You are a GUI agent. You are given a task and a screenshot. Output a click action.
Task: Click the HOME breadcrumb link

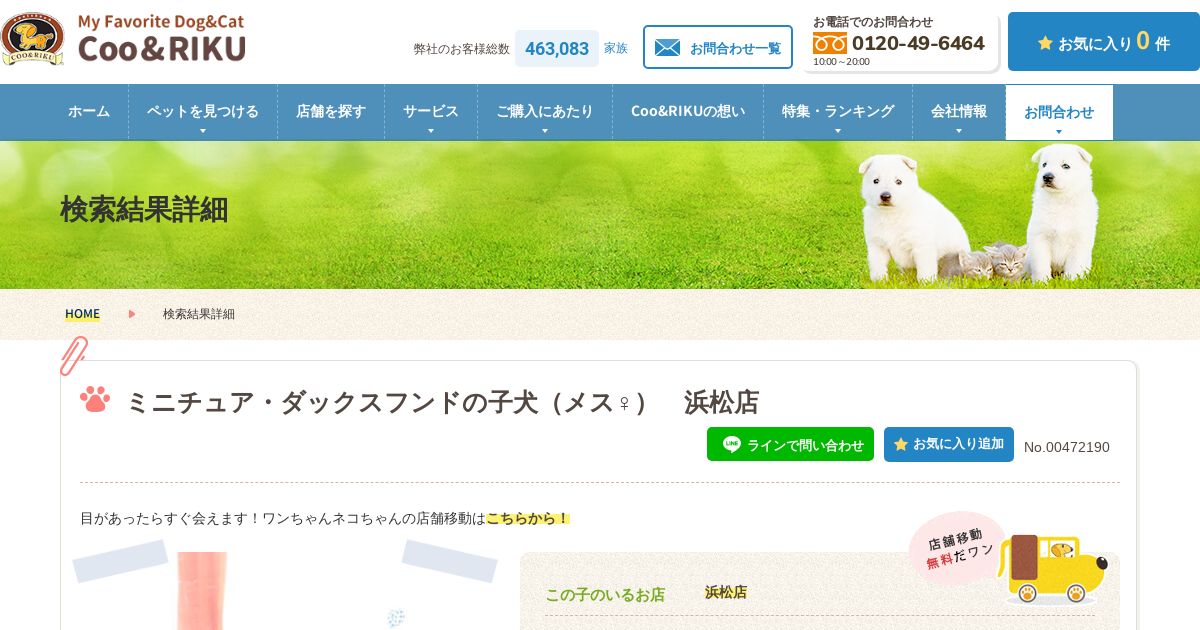[82, 314]
